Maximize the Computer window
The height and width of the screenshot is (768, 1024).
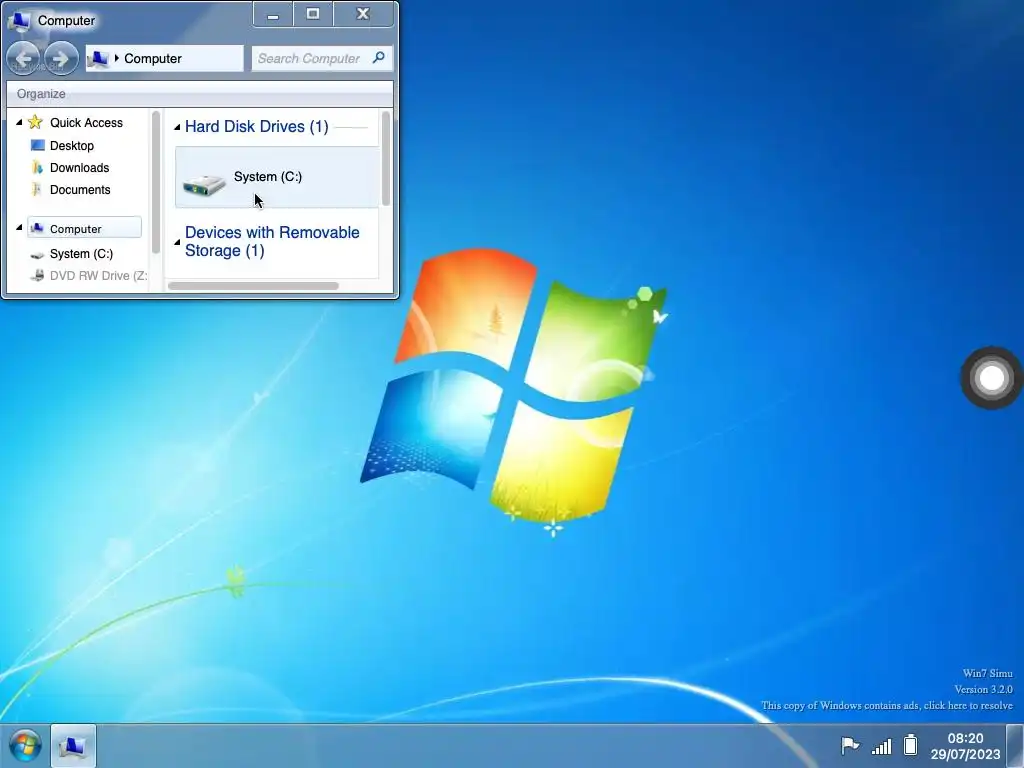coord(313,14)
